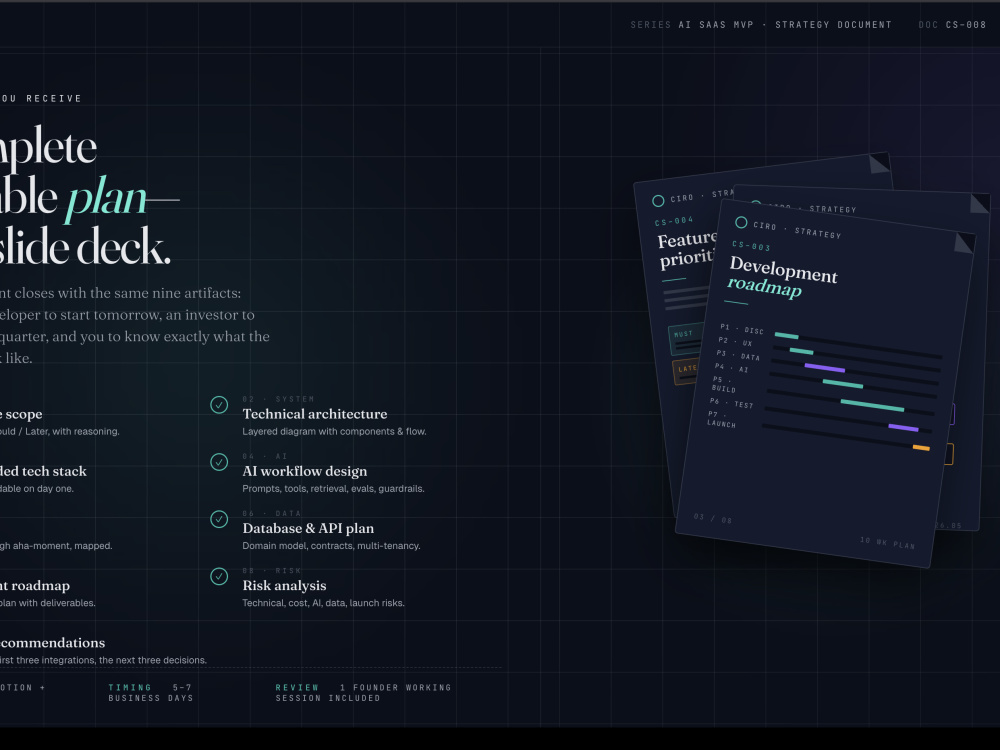Click the orange bar for P7 · LAUNCH
The width and height of the screenshot is (1000, 750).
coord(921,448)
